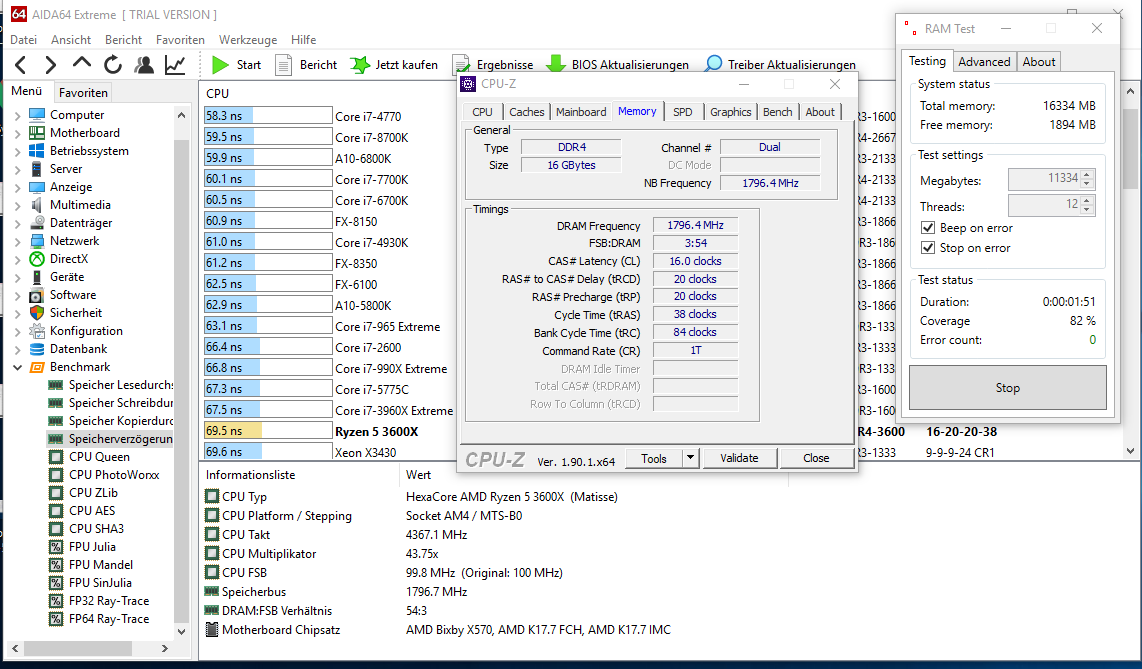Select FPU Mandel benchmark
The height and width of the screenshot is (669, 1142).
point(101,565)
